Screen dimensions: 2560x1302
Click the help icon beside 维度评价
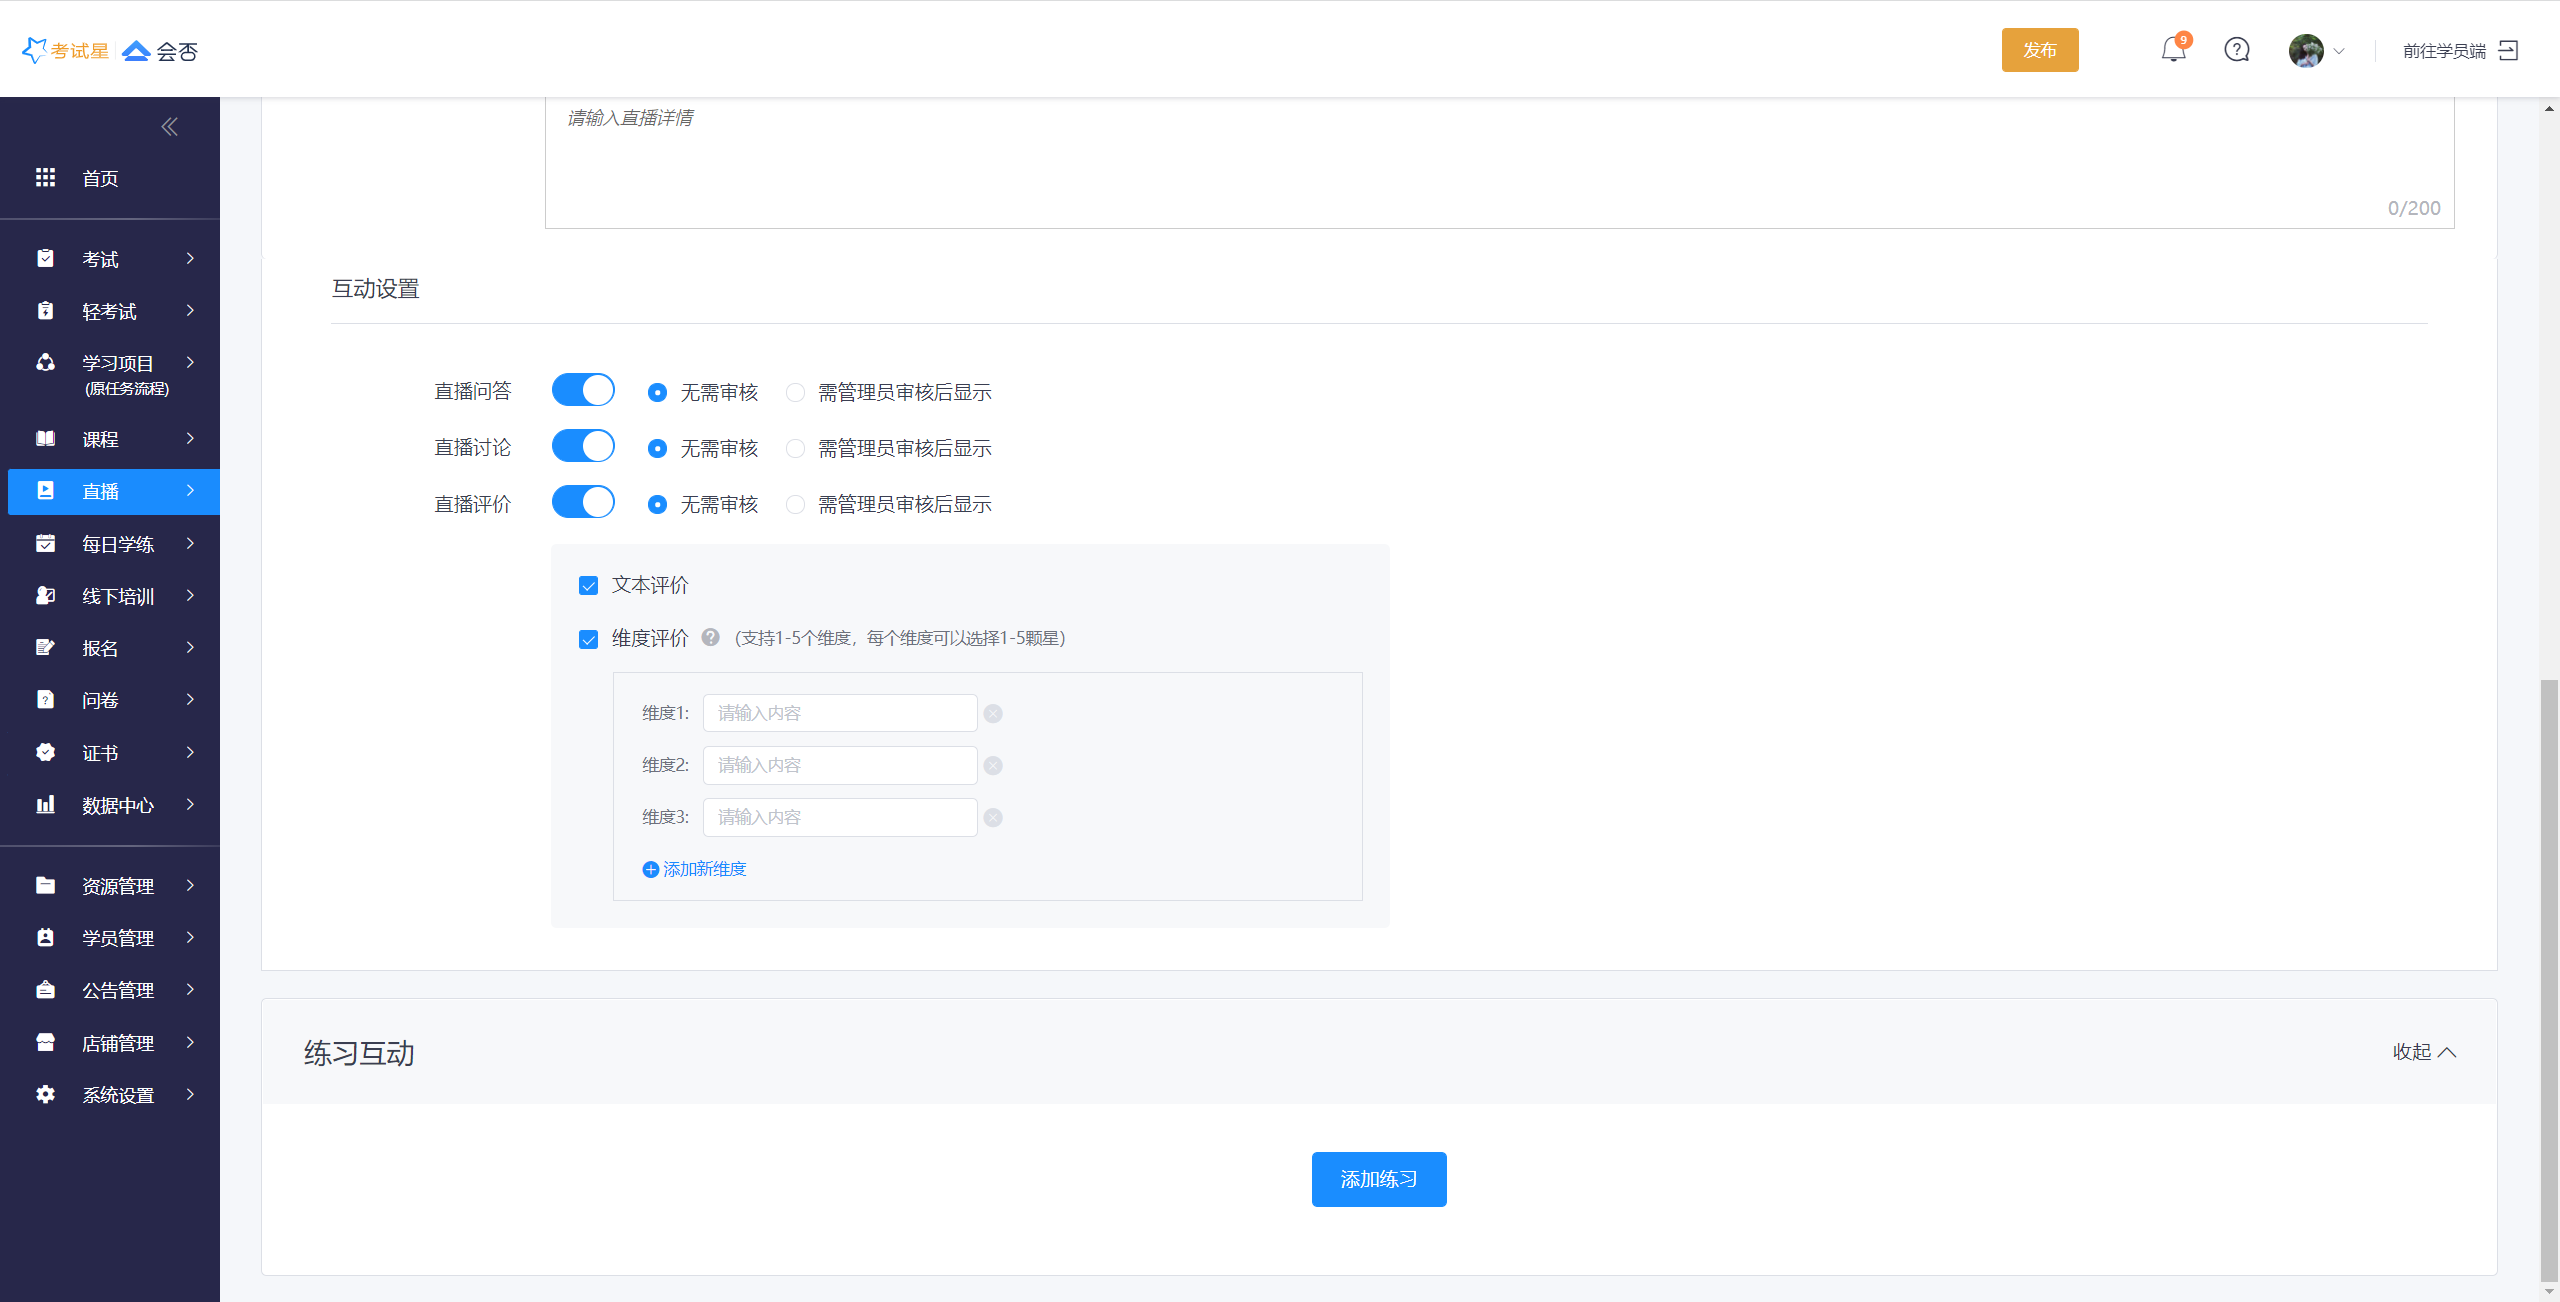coord(710,637)
